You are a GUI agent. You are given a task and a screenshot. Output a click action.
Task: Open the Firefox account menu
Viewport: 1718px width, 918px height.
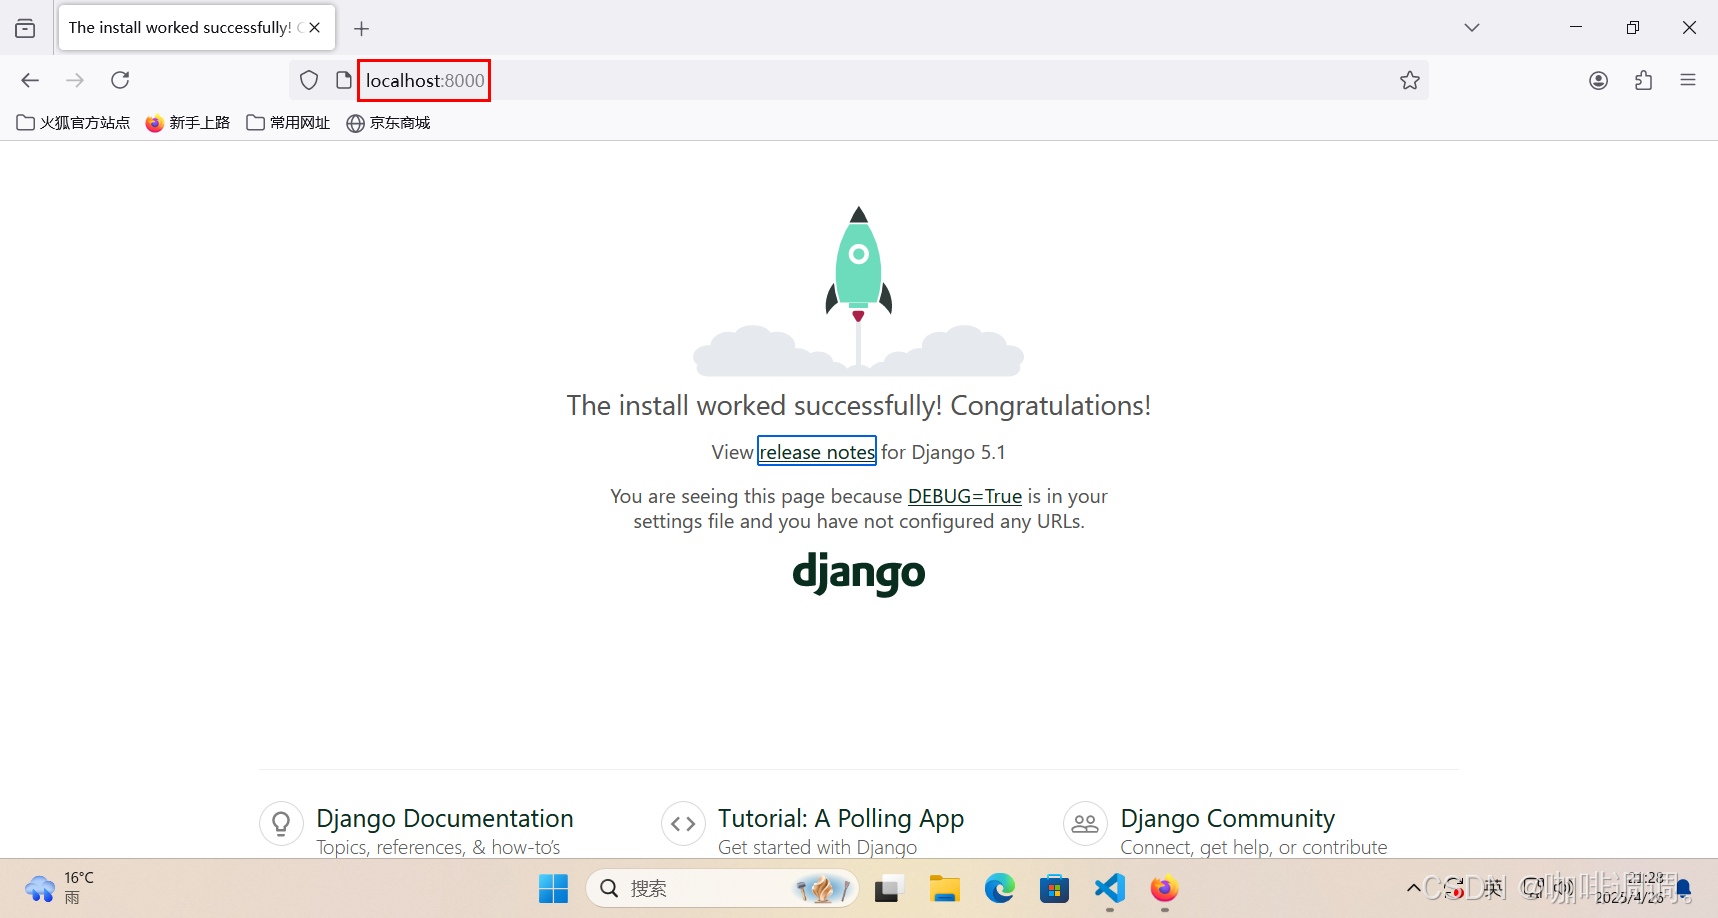tap(1598, 80)
